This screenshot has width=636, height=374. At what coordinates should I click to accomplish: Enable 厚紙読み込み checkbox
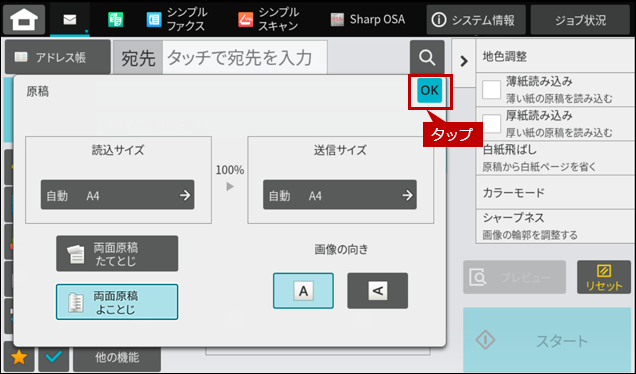coord(491,123)
